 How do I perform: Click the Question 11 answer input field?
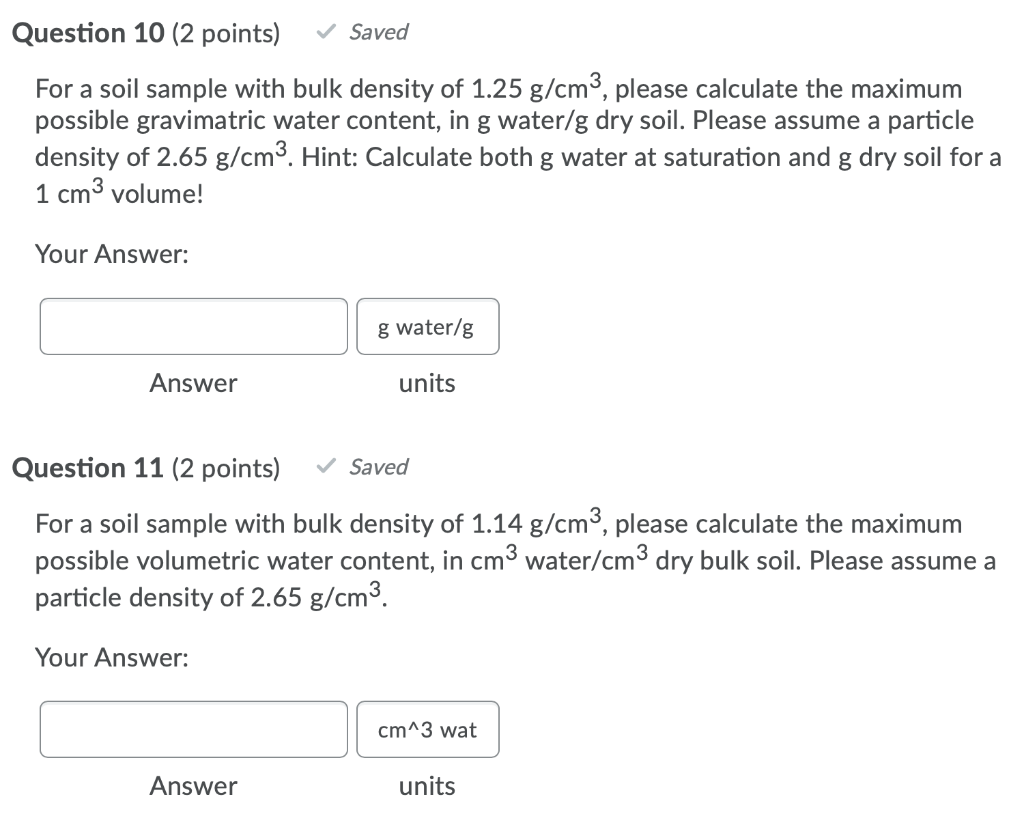click(193, 729)
